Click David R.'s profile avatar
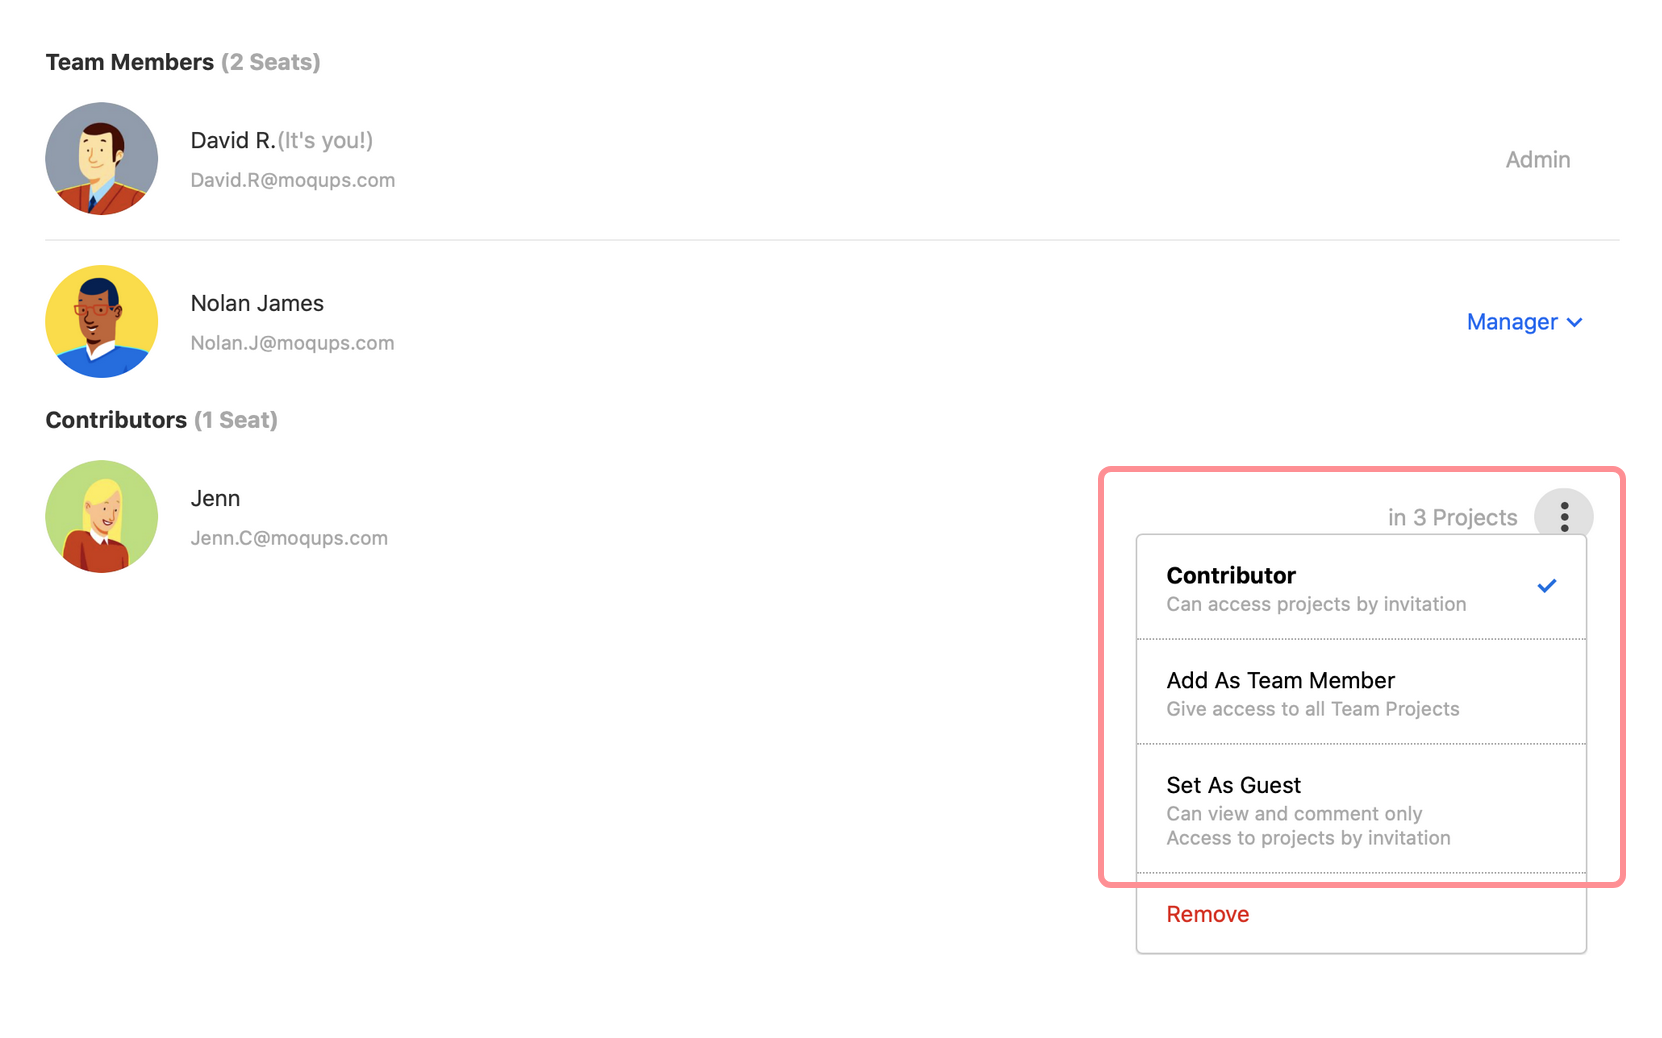Viewport: 1662px width, 1038px height. (x=102, y=159)
